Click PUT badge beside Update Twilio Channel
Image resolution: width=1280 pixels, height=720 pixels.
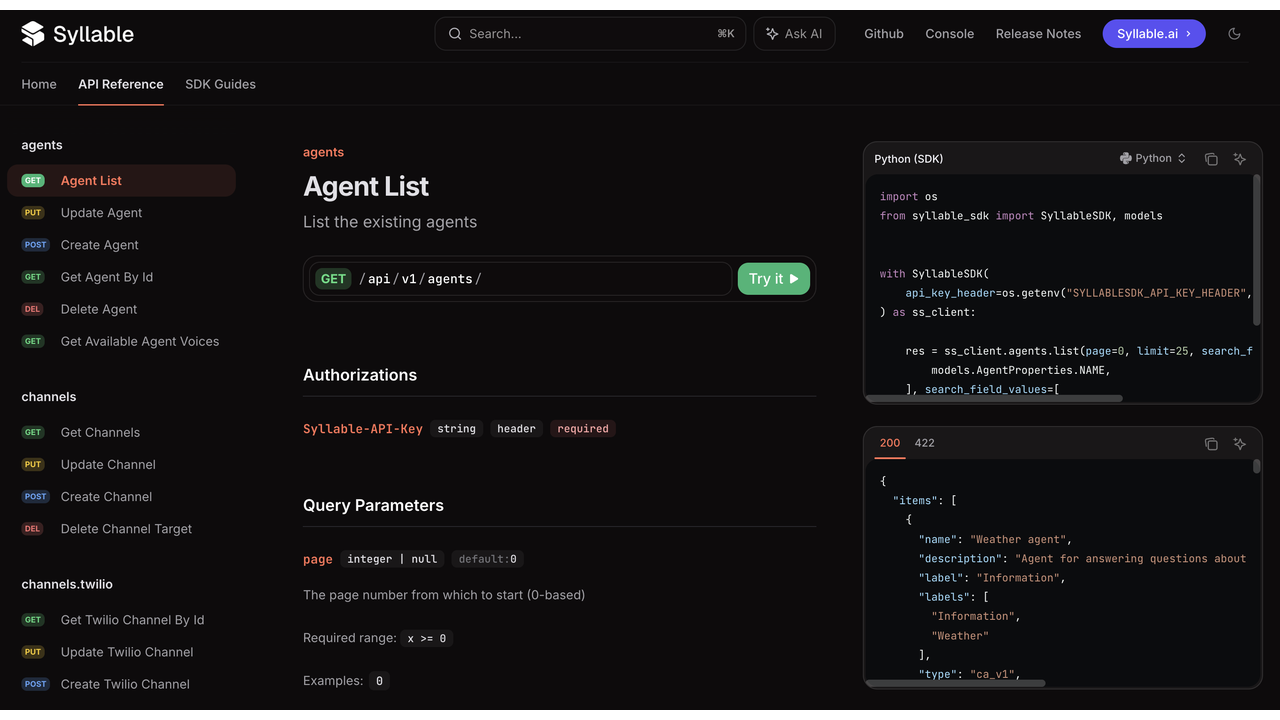click(x=33, y=652)
